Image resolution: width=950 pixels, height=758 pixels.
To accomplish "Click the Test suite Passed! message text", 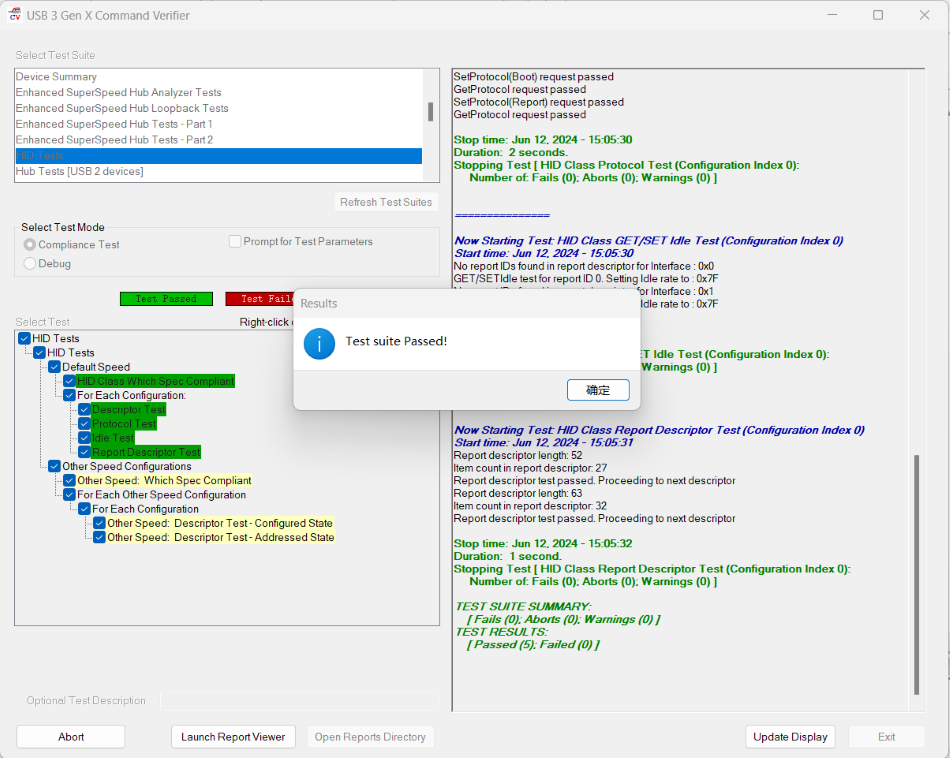I will pyautogui.click(x=396, y=341).
